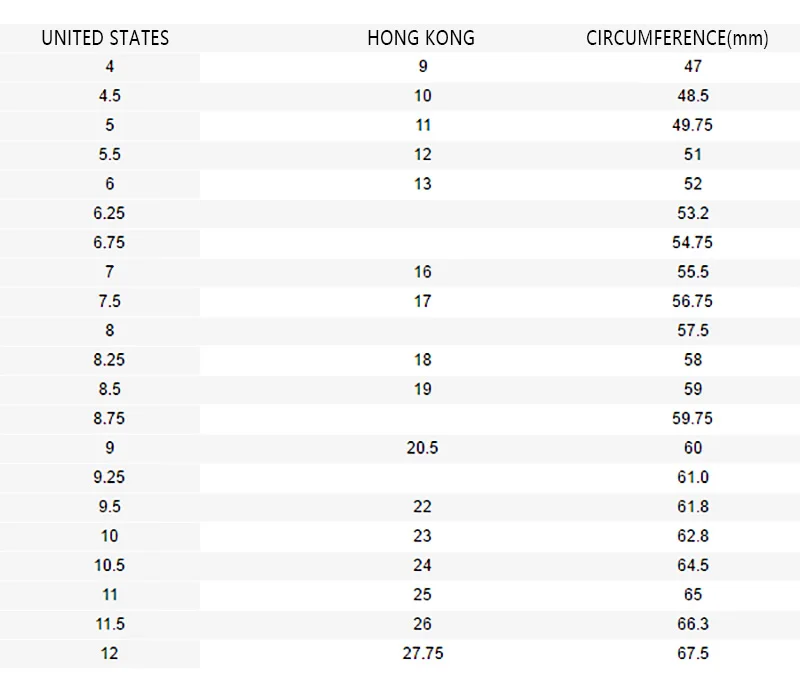Screen dimensions: 800x699
Task: Click circumference value 56.75
Action: pyautogui.click(x=692, y=301)
